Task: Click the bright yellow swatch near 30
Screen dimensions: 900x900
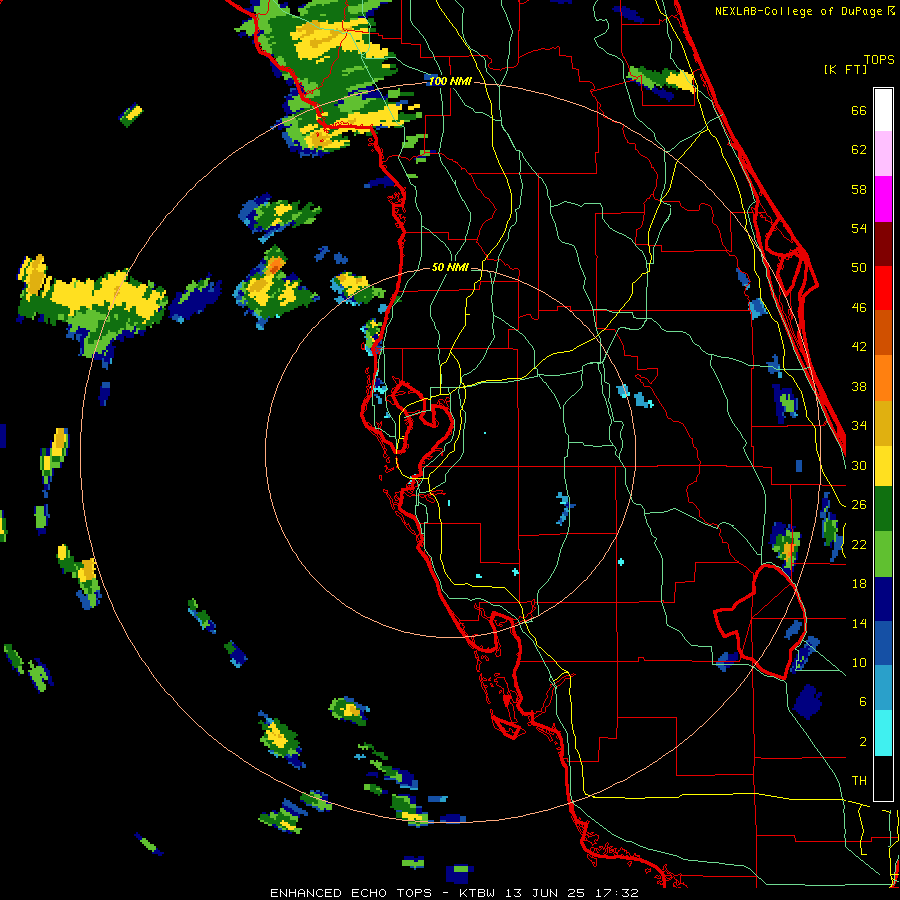Action: (x=883, y=465)
